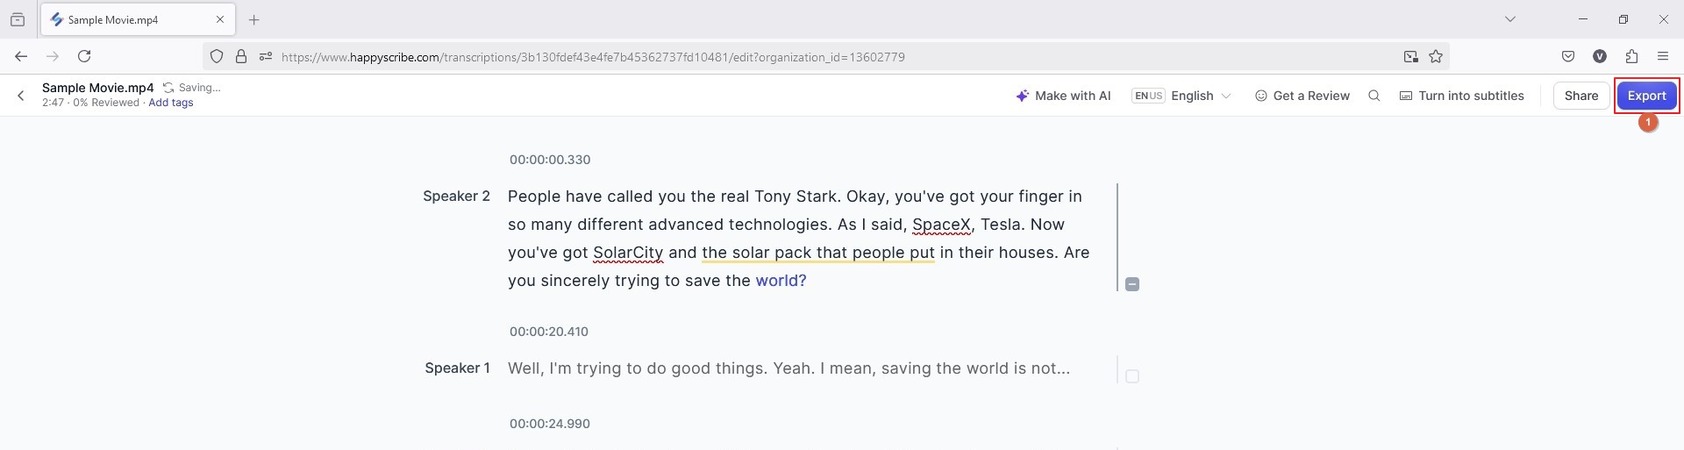Screen dimensions: 1684x450
Task: Bookmark this page with the star icon
Action: [x=1436, y=57]
